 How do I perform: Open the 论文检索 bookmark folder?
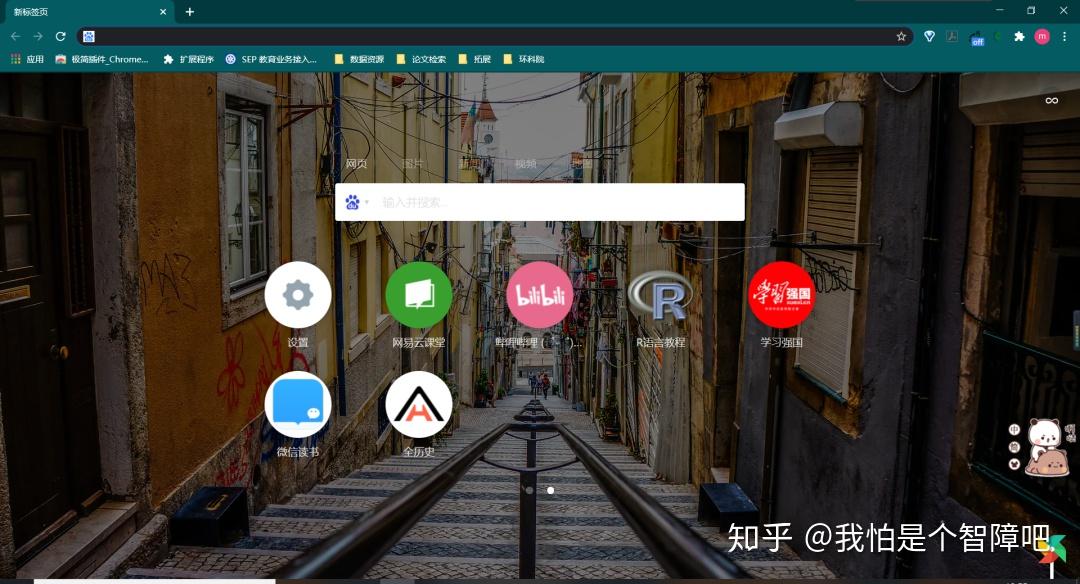coord(421,59)
